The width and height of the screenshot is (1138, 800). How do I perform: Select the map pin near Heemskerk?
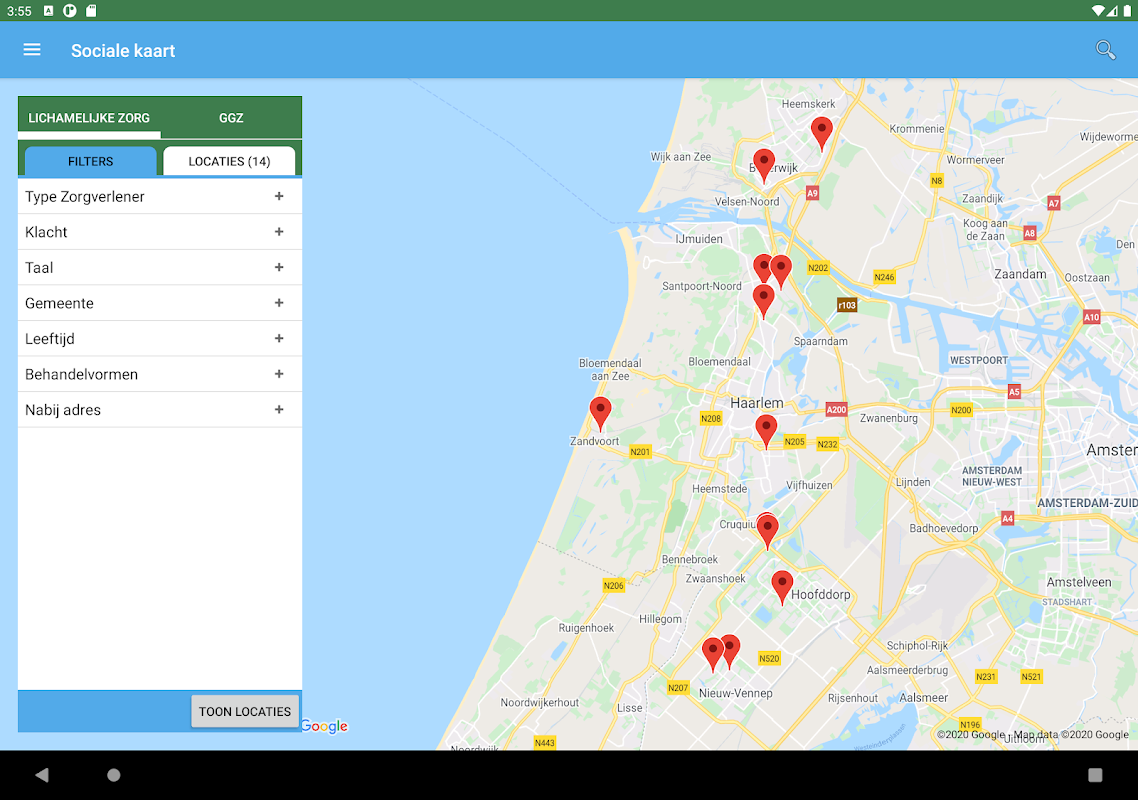tap(821, 134)
